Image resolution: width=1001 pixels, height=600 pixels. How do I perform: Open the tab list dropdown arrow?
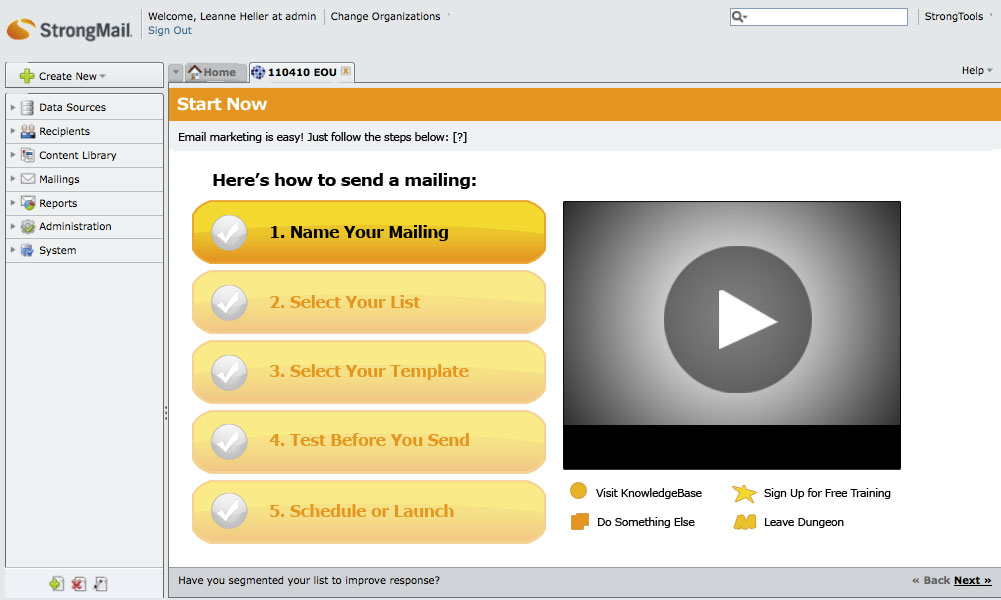click(176, 72)
